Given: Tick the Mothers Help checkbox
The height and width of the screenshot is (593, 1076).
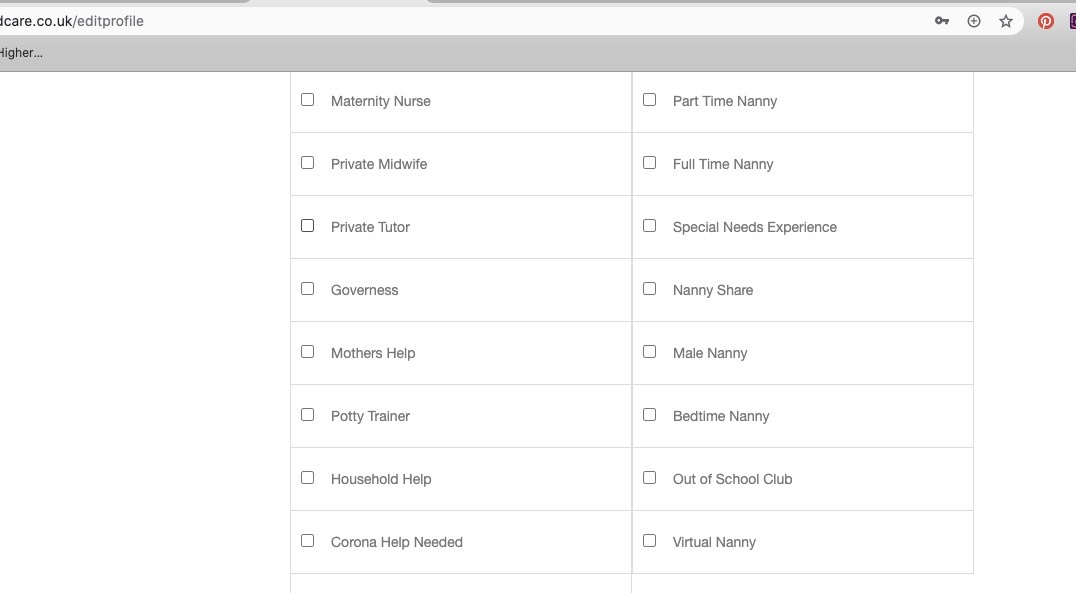Looking at the screenshot, I should click(307, 351).
